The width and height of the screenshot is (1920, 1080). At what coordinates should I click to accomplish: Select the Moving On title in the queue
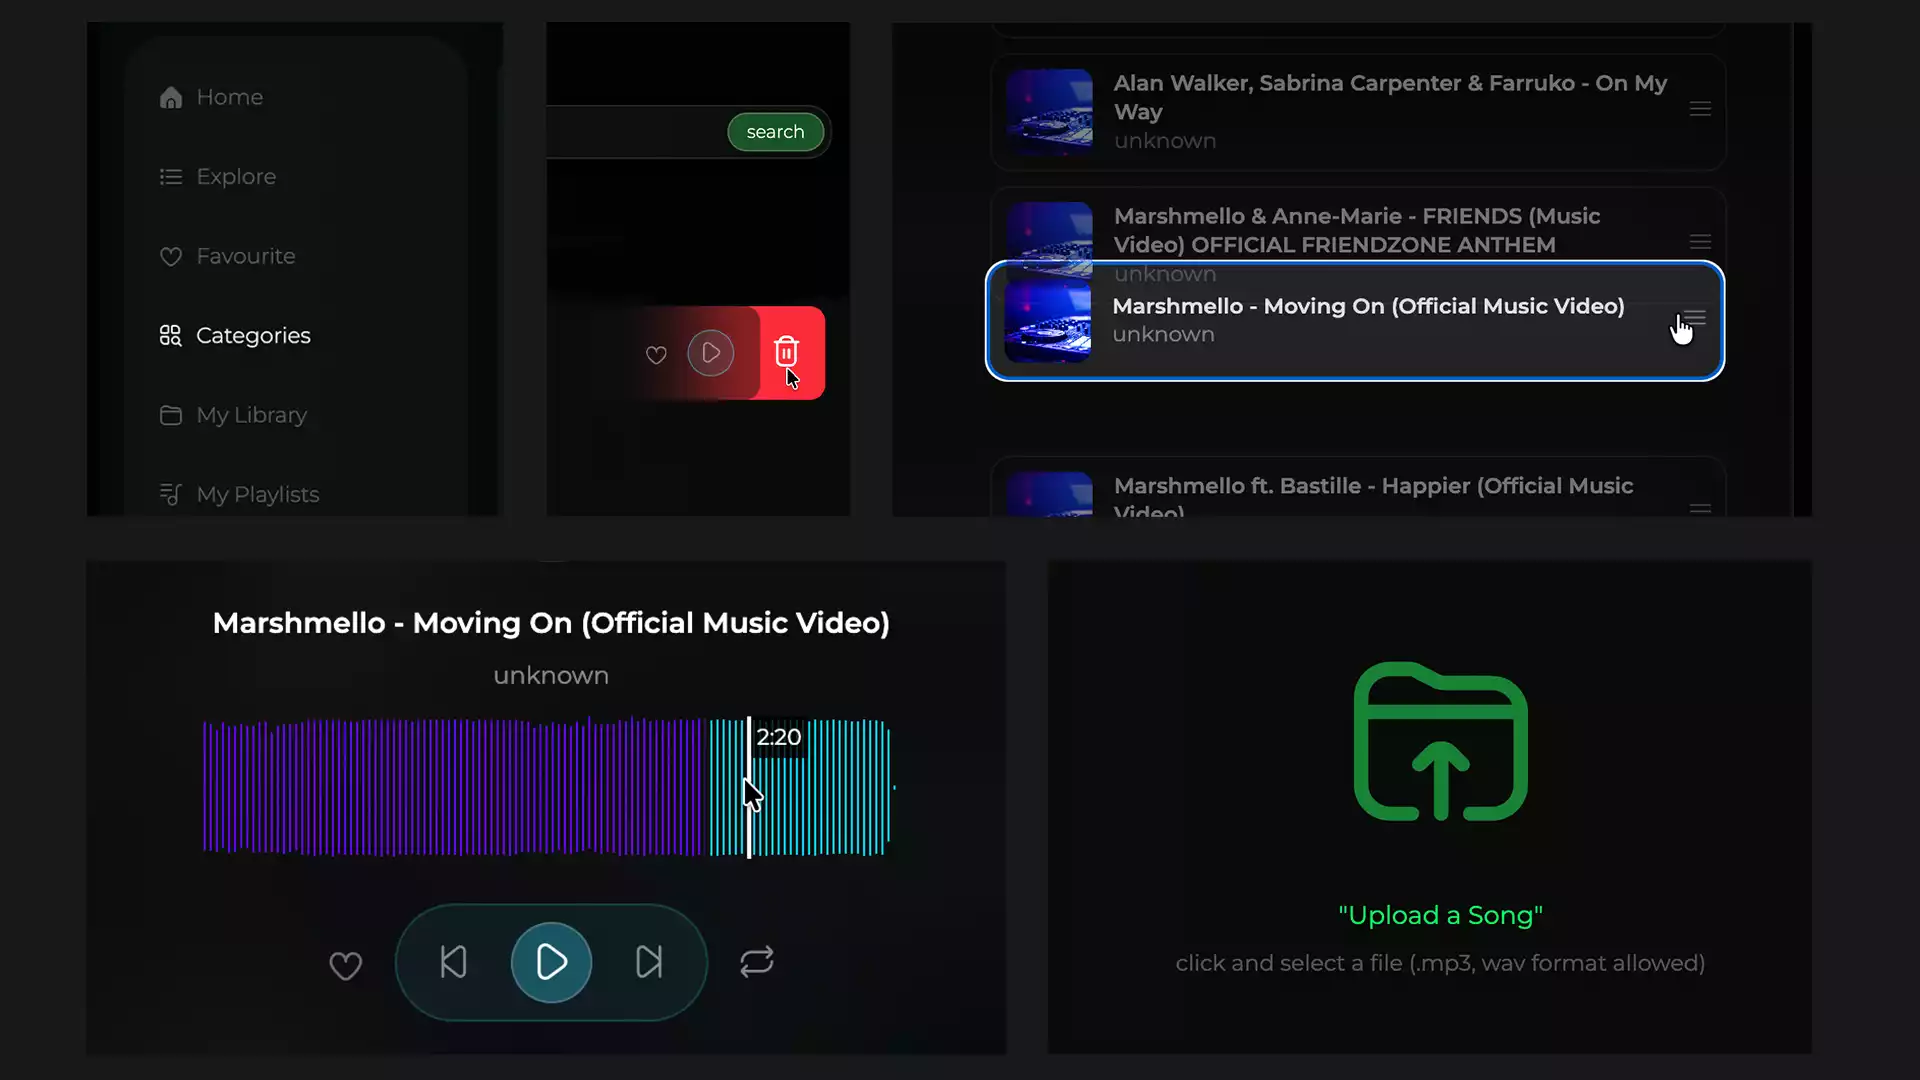(1368, 306)
